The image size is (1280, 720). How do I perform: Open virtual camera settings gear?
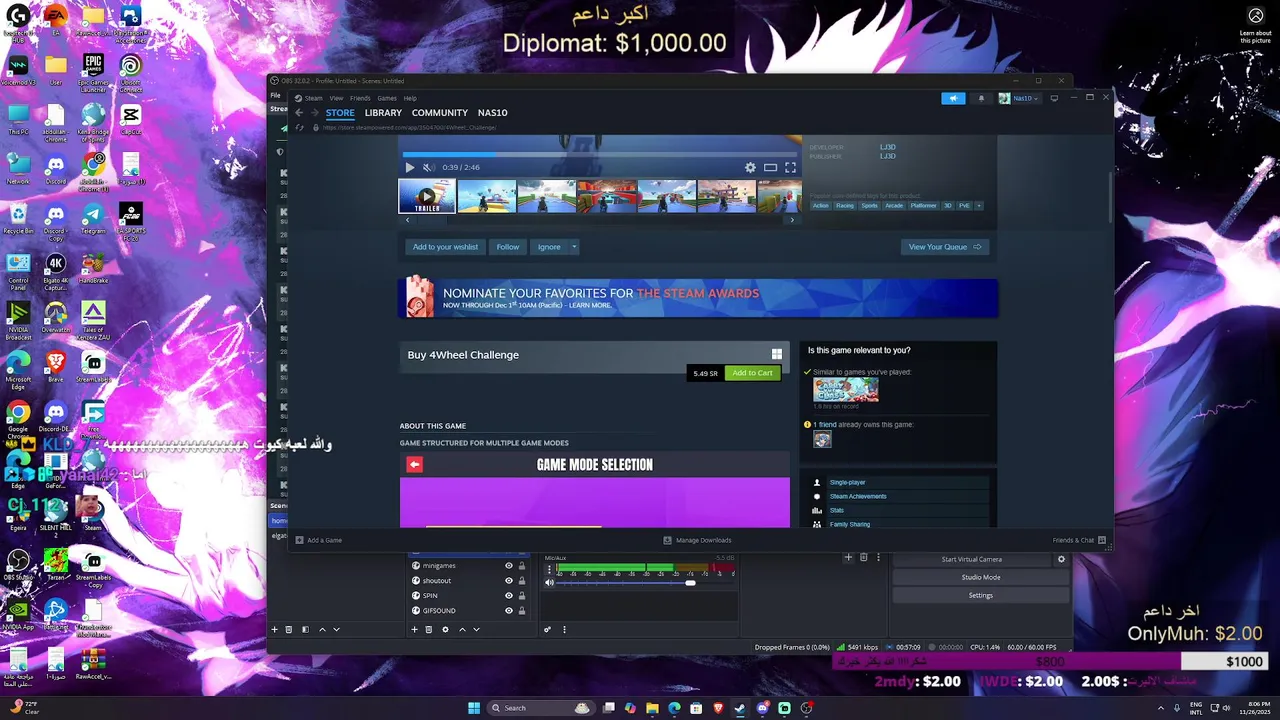[x=1061, y=559]
